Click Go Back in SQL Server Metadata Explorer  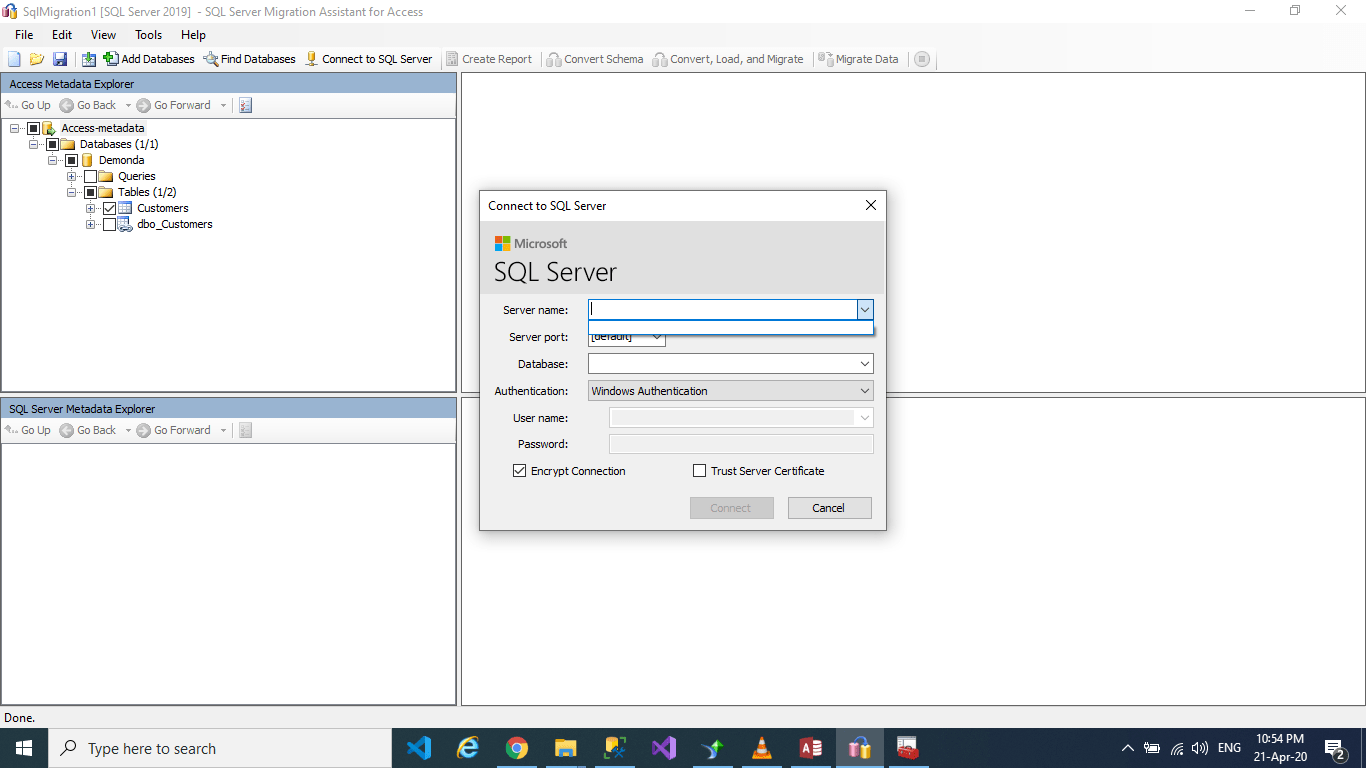(88, 430)
